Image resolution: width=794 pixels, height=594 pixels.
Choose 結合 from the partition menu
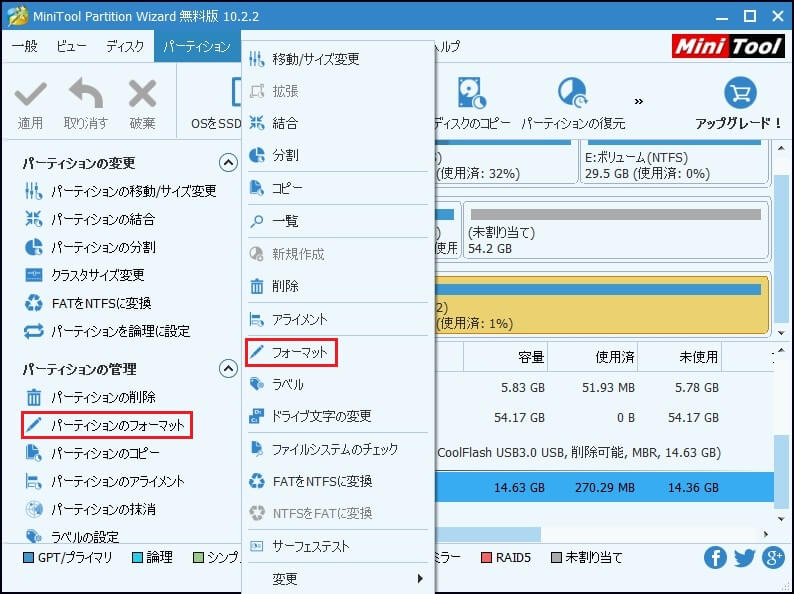click(x=338, y=123)
